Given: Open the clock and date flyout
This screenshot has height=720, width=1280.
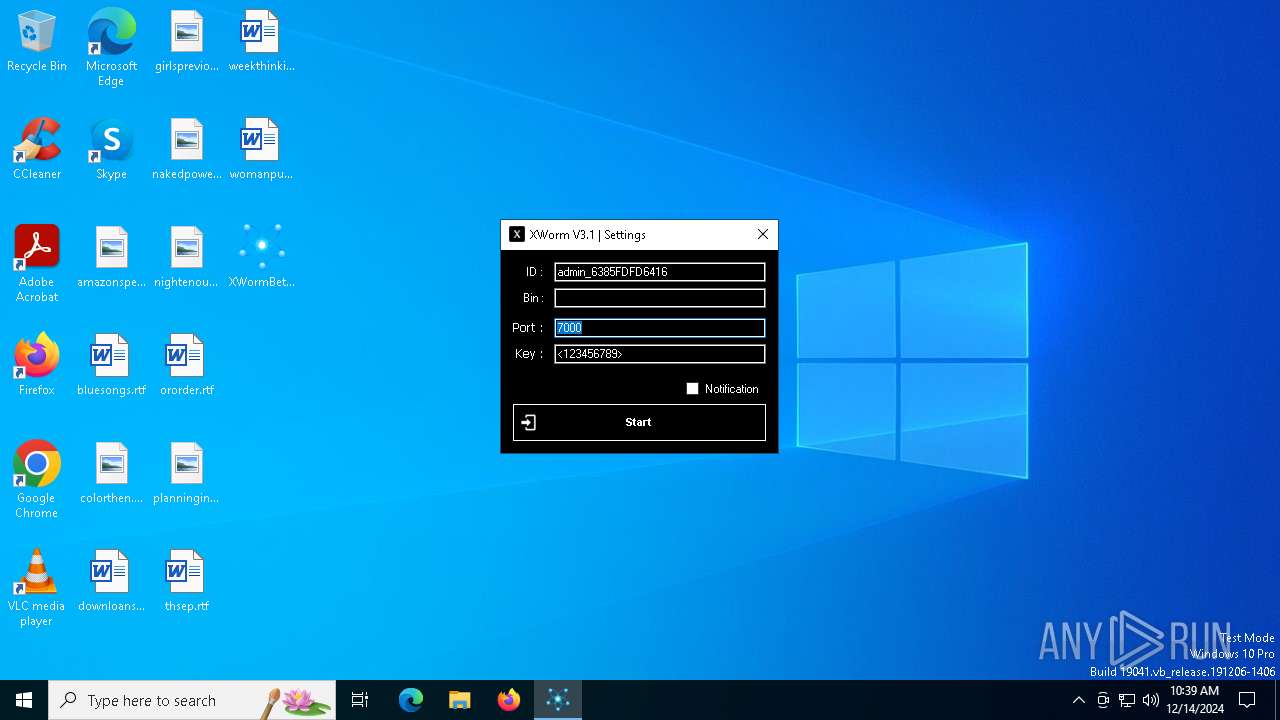Looking at the screenshot, I should [x=1195, y=700].
